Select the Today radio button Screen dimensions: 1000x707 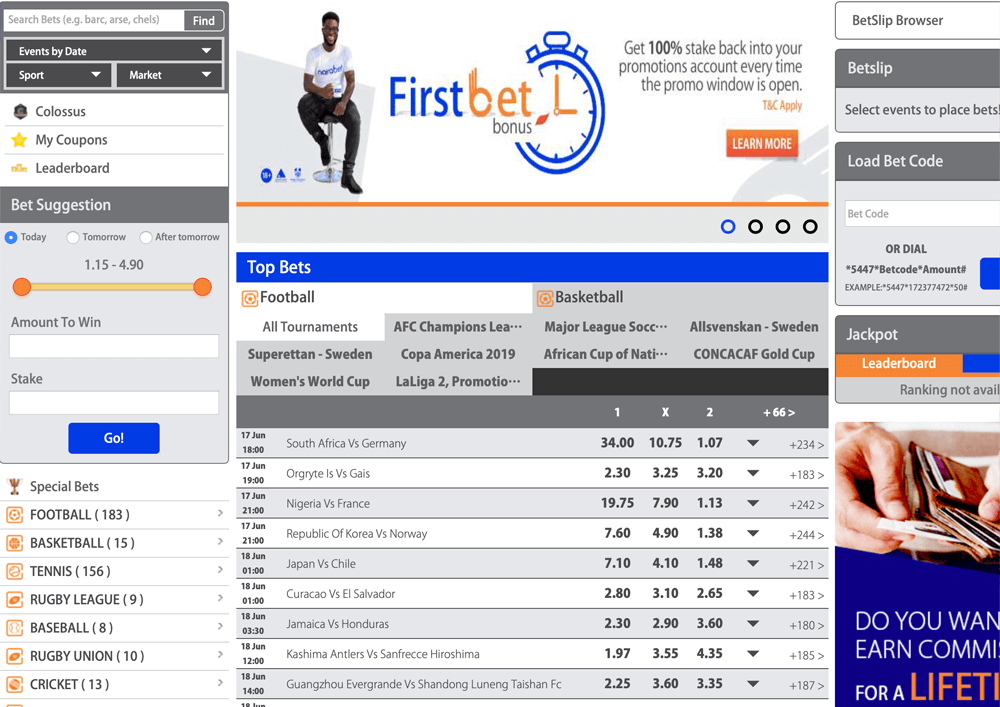11,237
